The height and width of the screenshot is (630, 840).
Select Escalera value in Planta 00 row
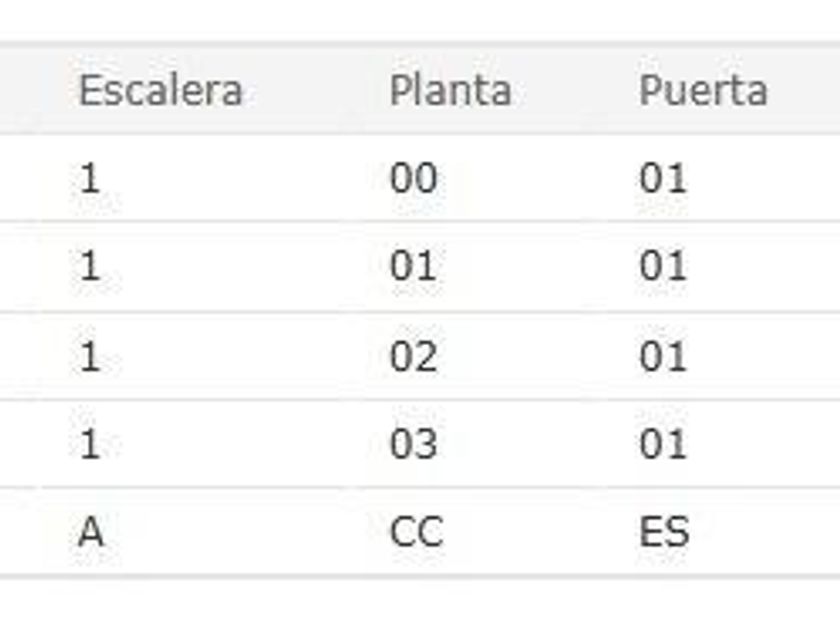click(x=90, y=179)
